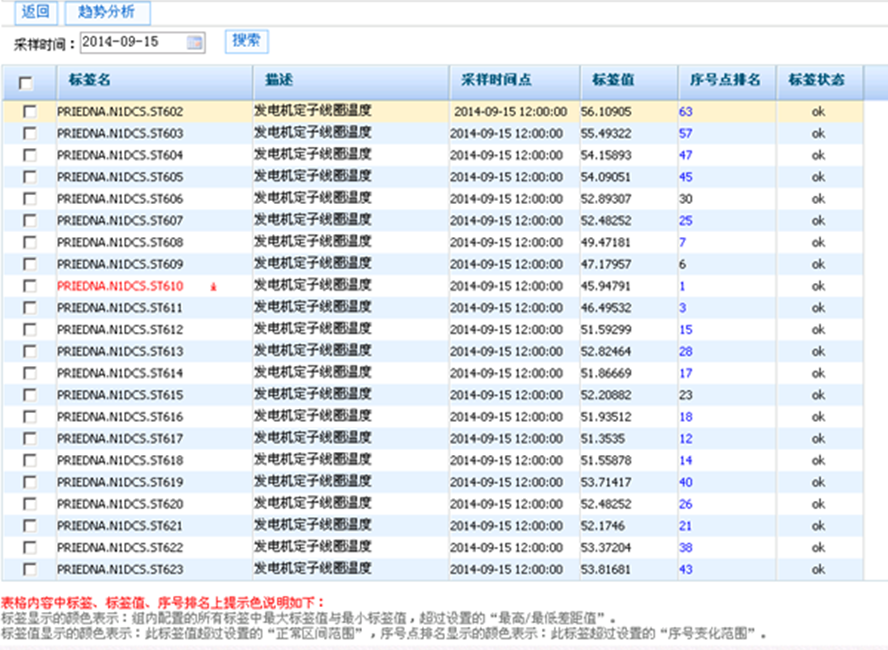Image resolution: width=888 pixels, height=650 pixels.
Task: Select tag name PRIEDNA.N1DCS.ST602
Action: [x=120, y=112]
